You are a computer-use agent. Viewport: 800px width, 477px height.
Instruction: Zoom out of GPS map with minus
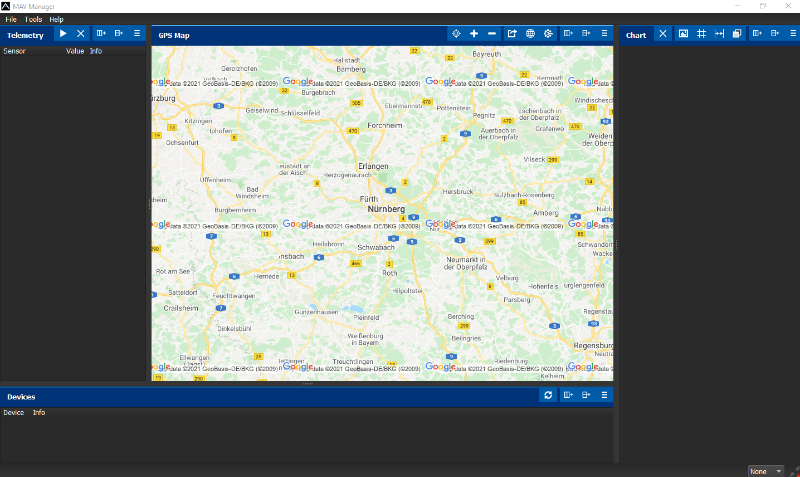[492, 34]
